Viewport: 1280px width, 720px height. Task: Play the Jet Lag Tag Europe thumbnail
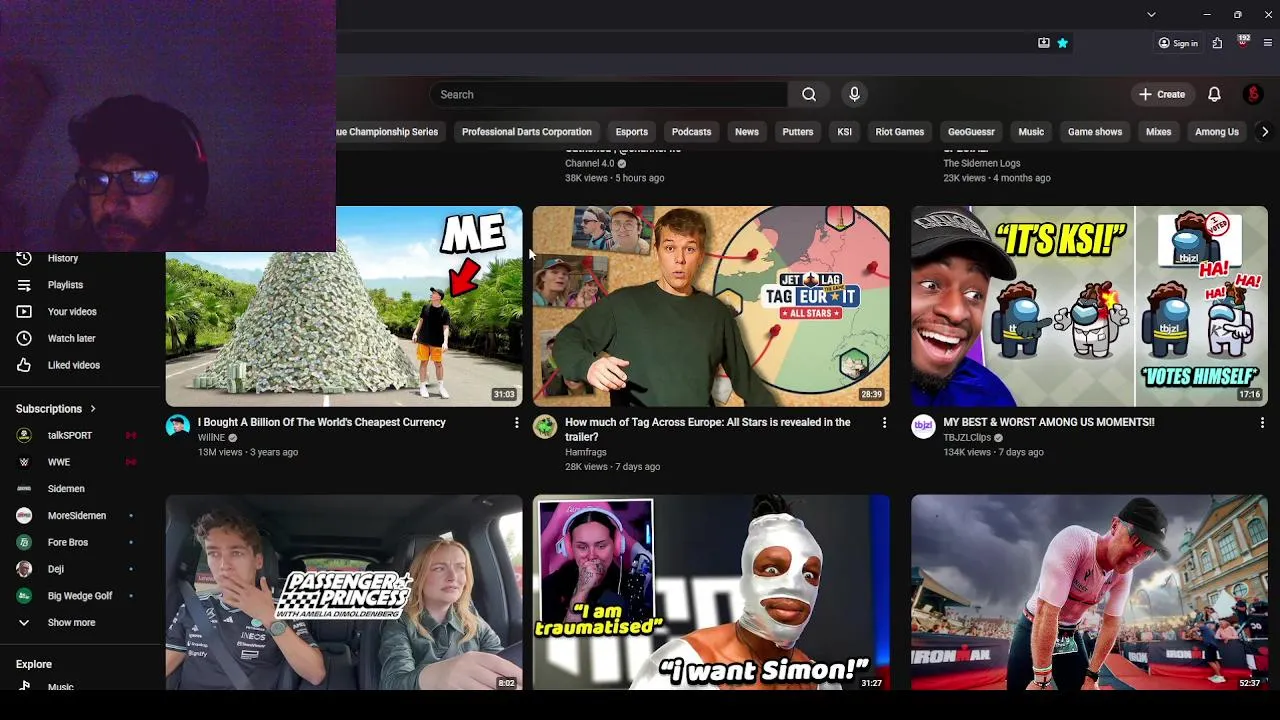711,306
